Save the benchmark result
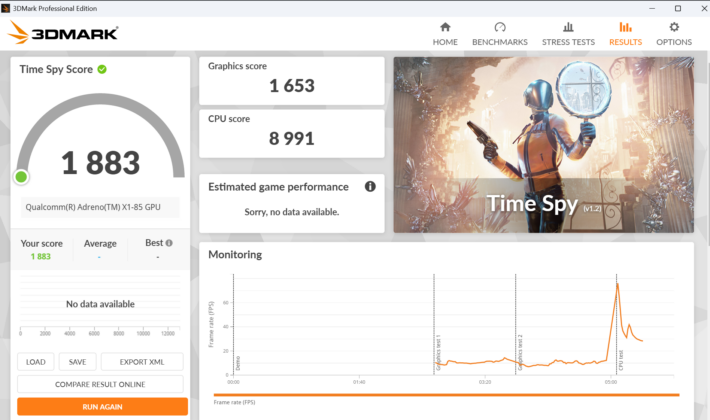 [x=77, y=362]
